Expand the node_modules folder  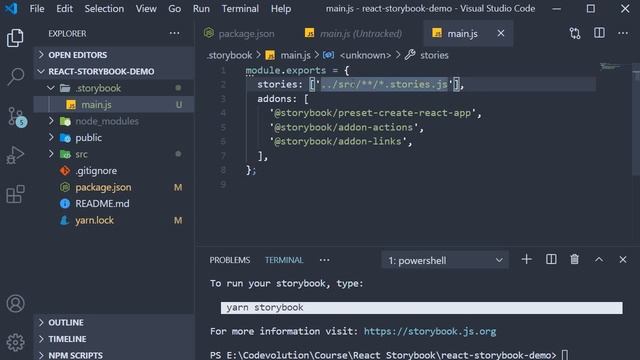[x=114, y=121]
